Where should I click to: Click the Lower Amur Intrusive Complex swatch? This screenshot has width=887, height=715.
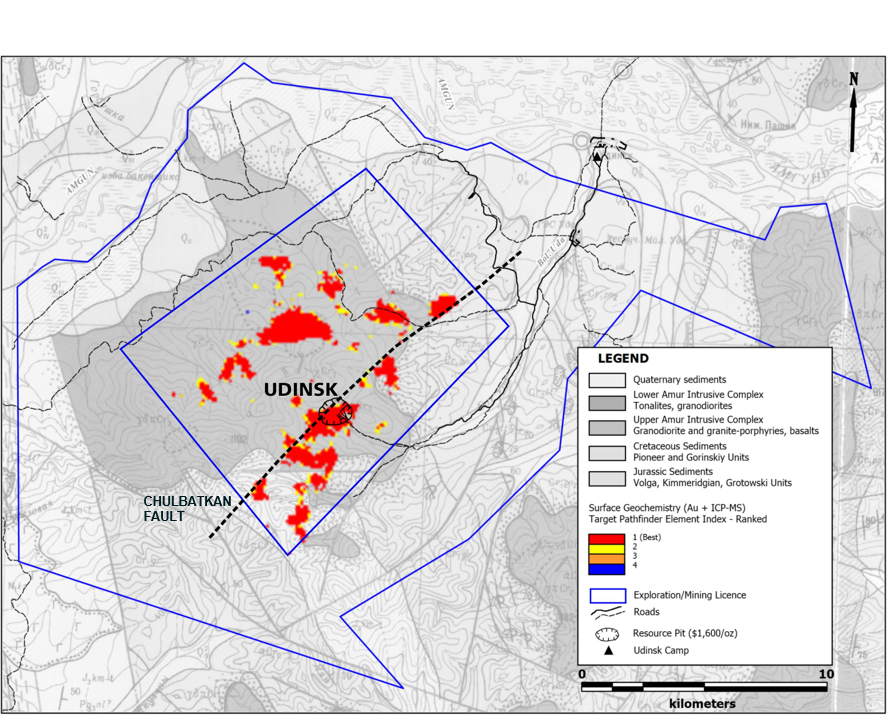(x=607, y=403)
